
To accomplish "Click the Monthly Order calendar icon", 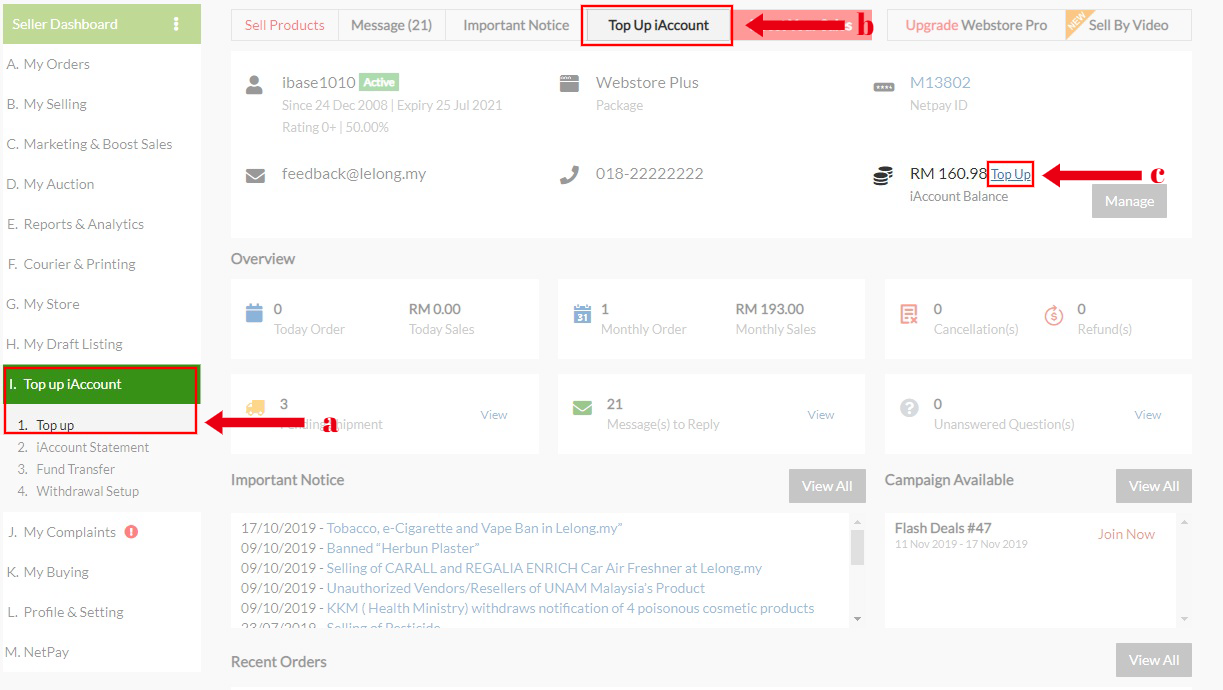I will [x=582, y=314].
